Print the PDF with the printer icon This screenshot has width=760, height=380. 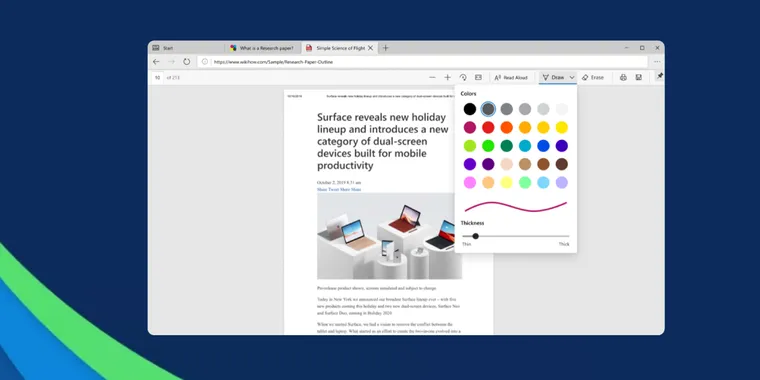tap(623, 78)
